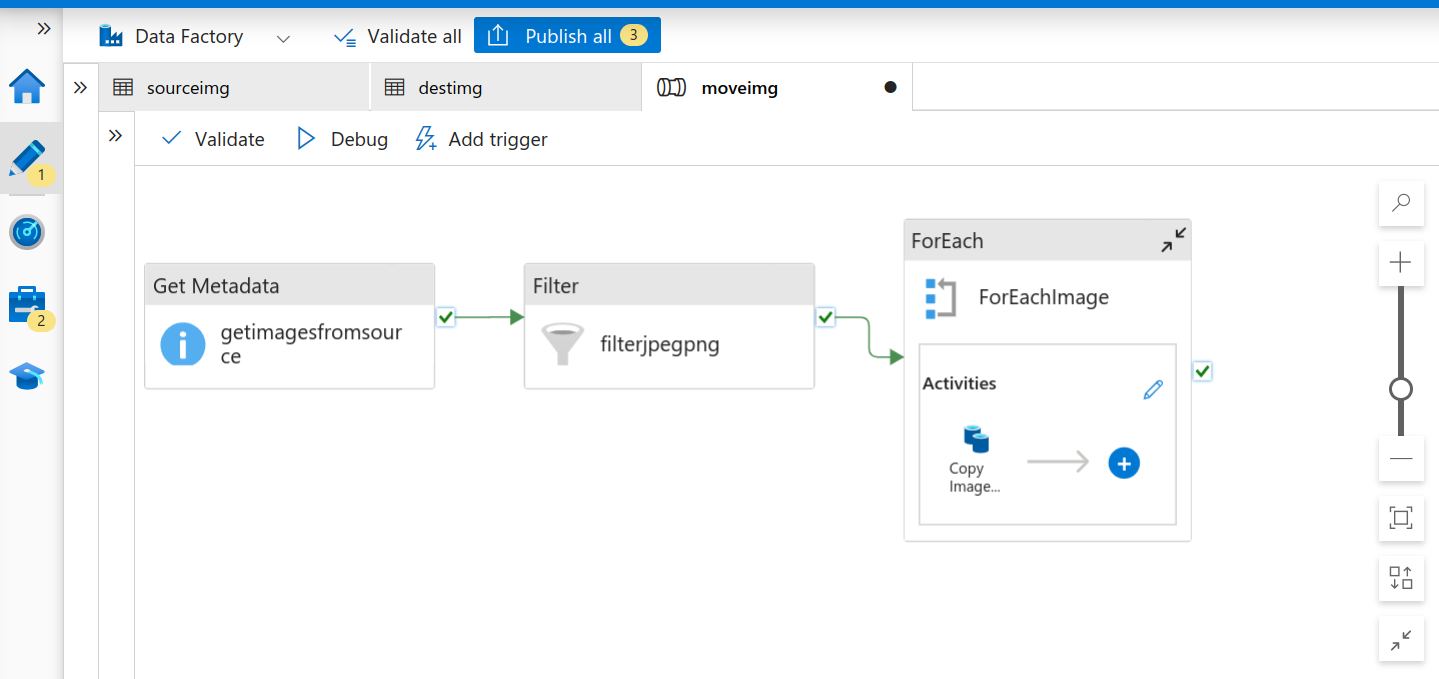1439x679 pixels.
Task: Zoom in with the plus button
Action: tap(1401, 263)
